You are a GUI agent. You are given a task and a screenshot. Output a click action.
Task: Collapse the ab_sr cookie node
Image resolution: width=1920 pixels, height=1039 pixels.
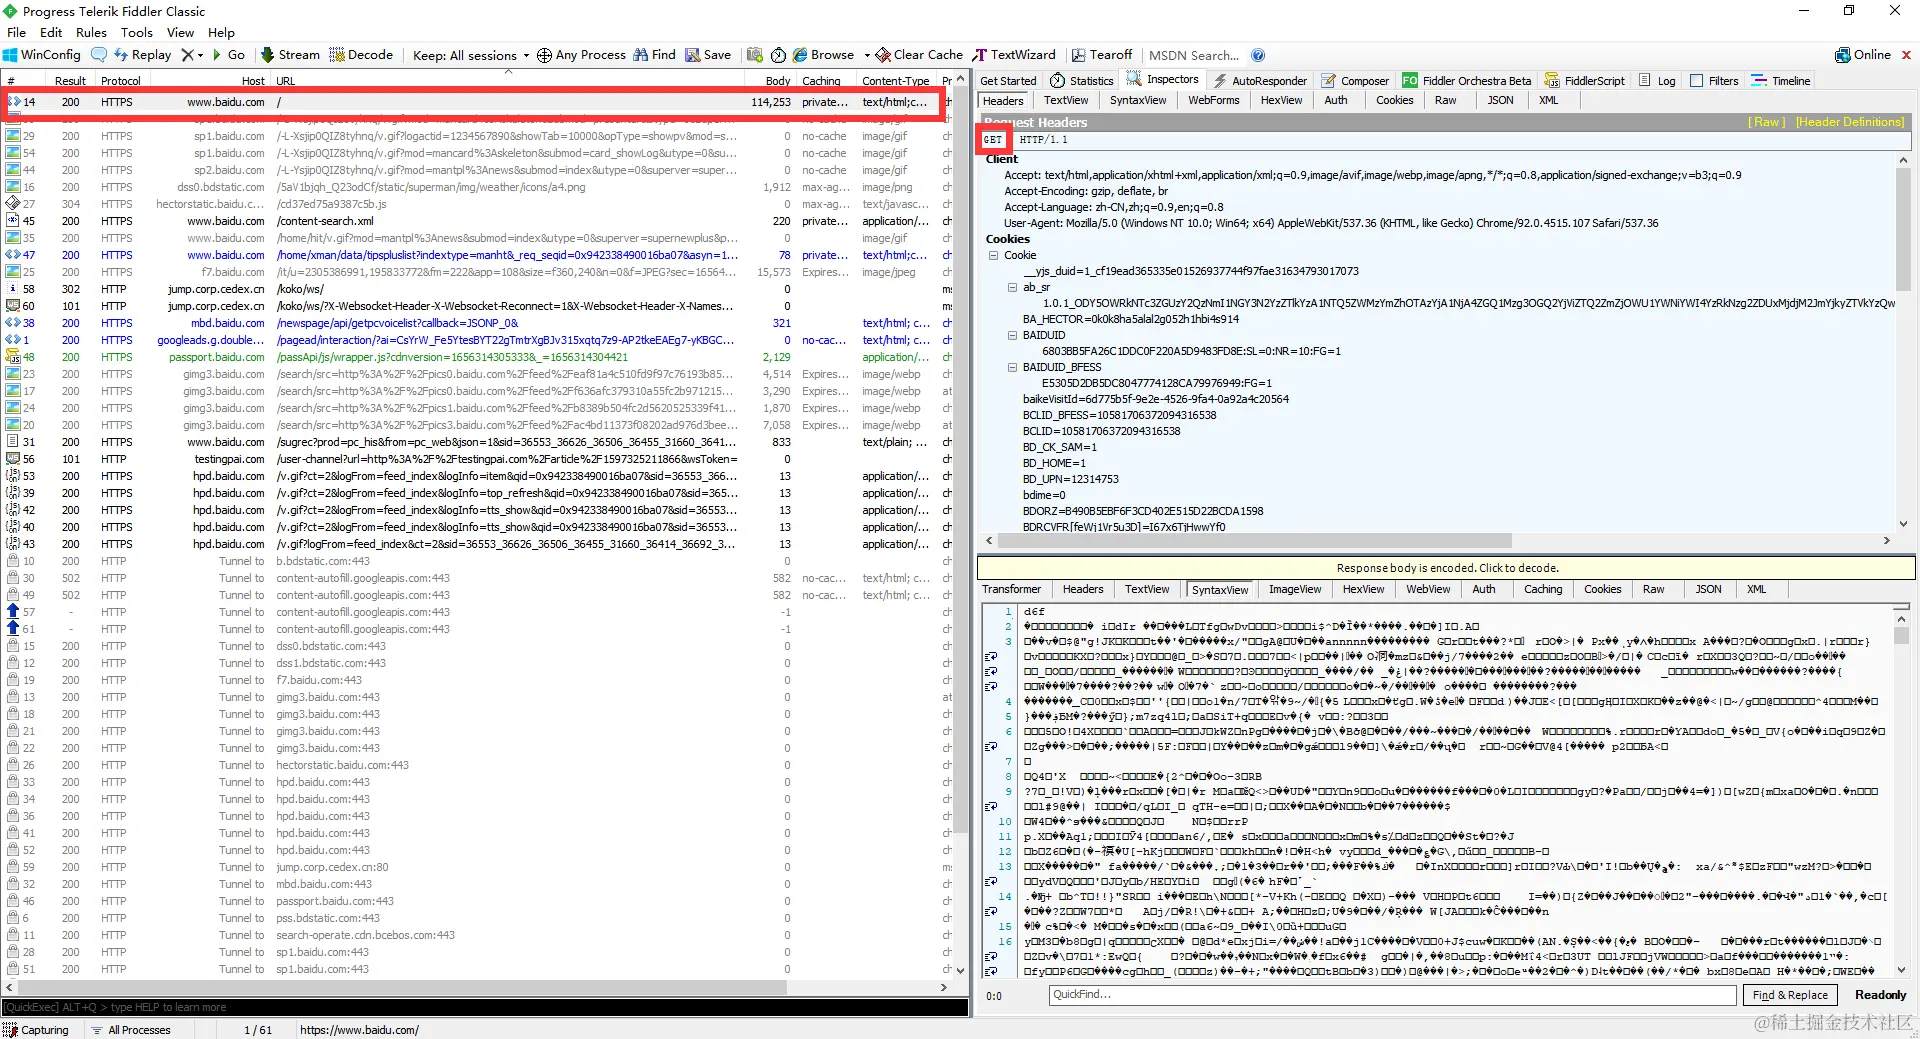click(1013, 287)
